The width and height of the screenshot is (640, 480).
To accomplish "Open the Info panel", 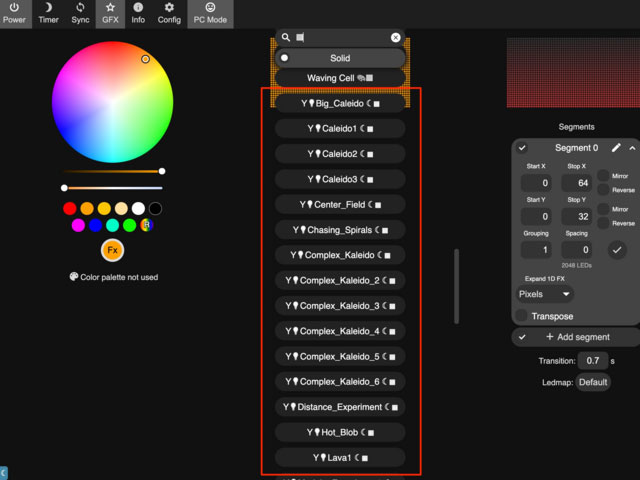I will (x=138, y=13).
